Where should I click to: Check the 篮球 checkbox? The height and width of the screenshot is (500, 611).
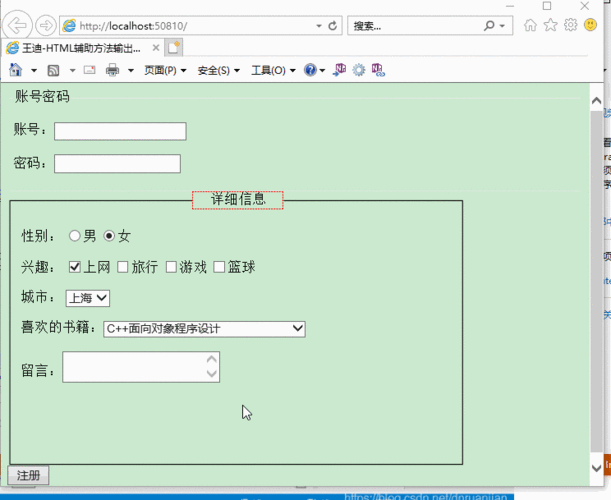[219, 267]
